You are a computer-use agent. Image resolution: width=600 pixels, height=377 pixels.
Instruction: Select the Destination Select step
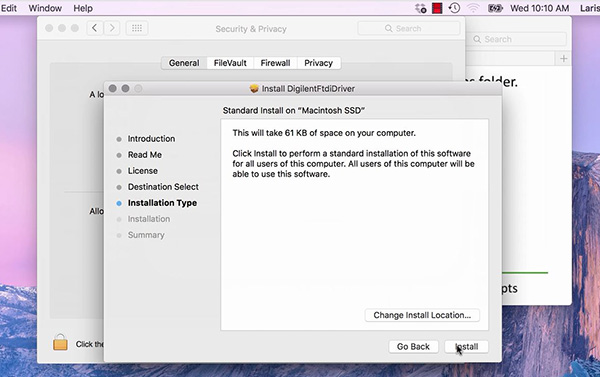click(163, 187)
